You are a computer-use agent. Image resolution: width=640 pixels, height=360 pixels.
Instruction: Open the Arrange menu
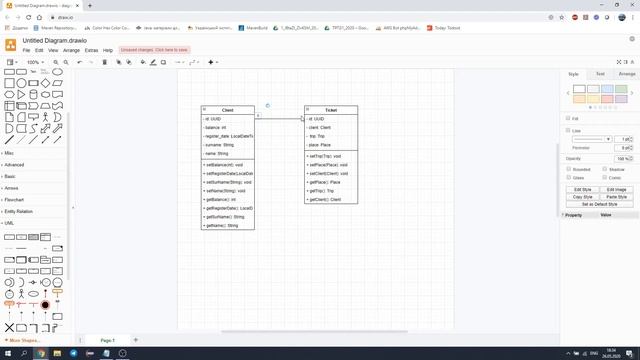[x=71, y=50]
